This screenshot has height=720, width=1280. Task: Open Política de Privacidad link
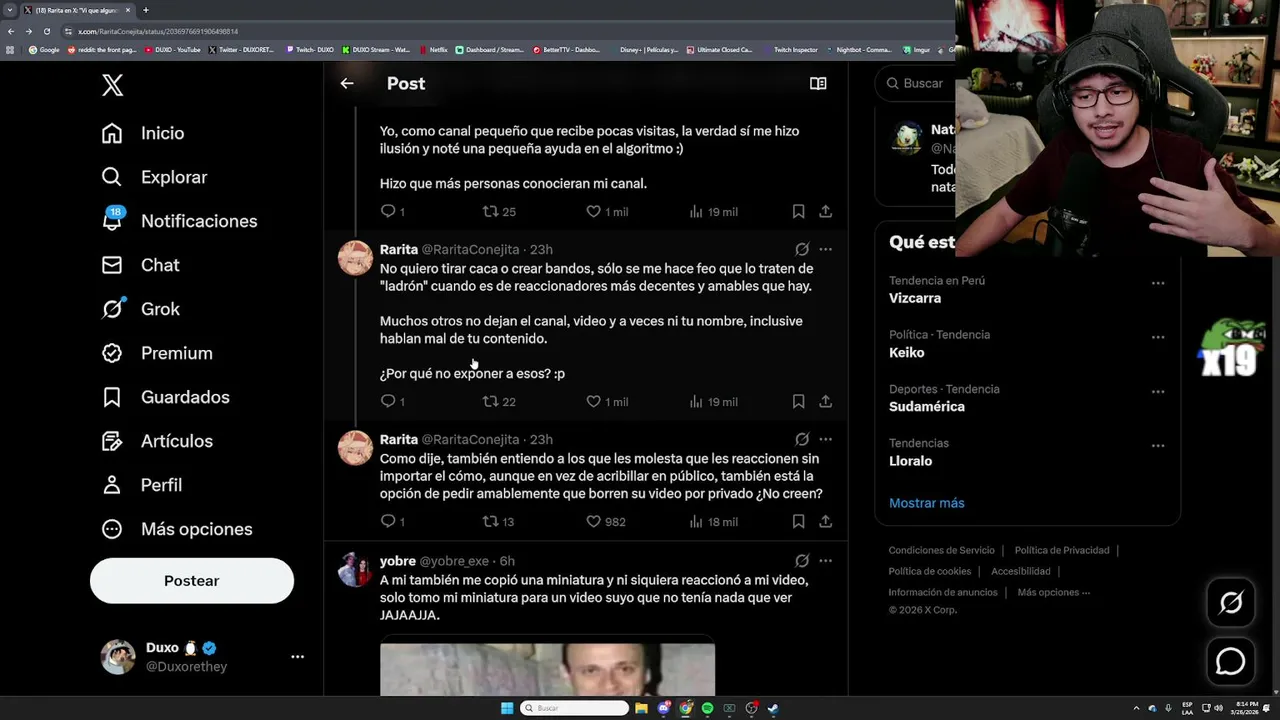[x=1062, y=550]
